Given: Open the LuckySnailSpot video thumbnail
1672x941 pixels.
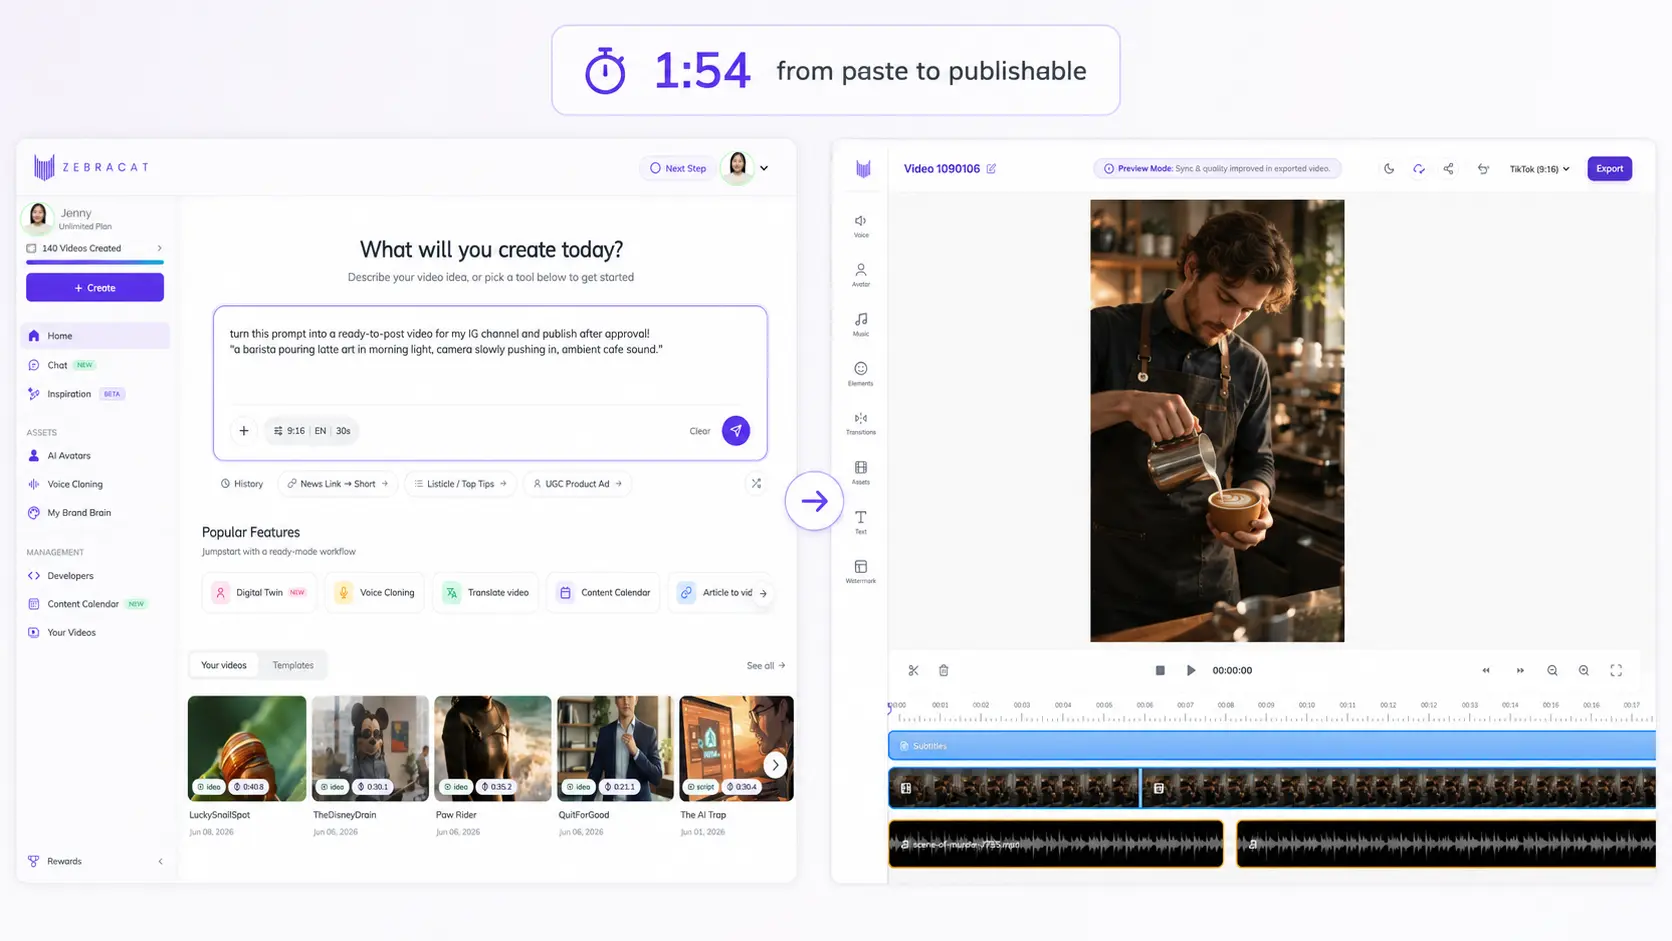Looking at the screenshot, I should (x=247, y=748).
